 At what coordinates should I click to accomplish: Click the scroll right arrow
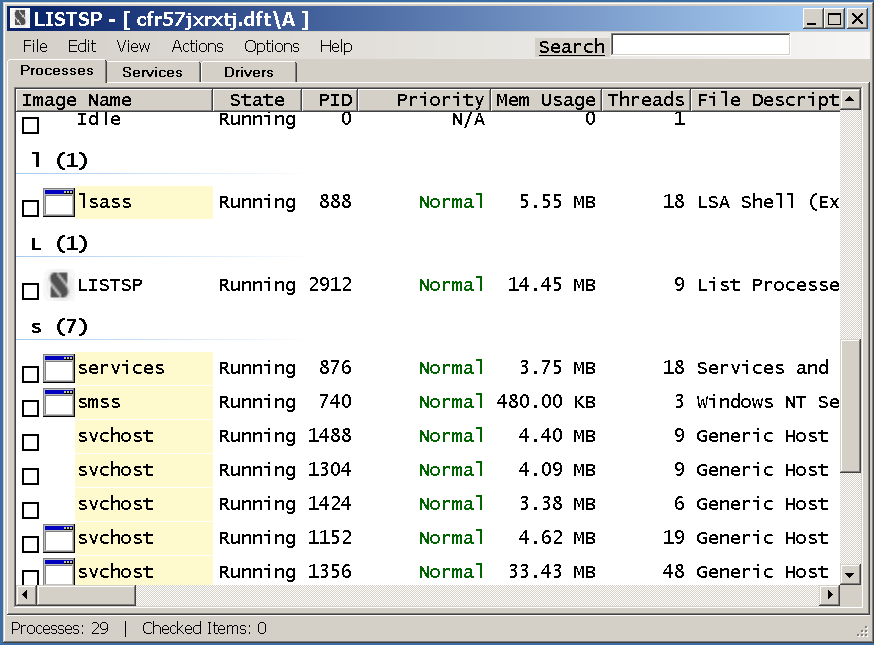coord(830,595)
